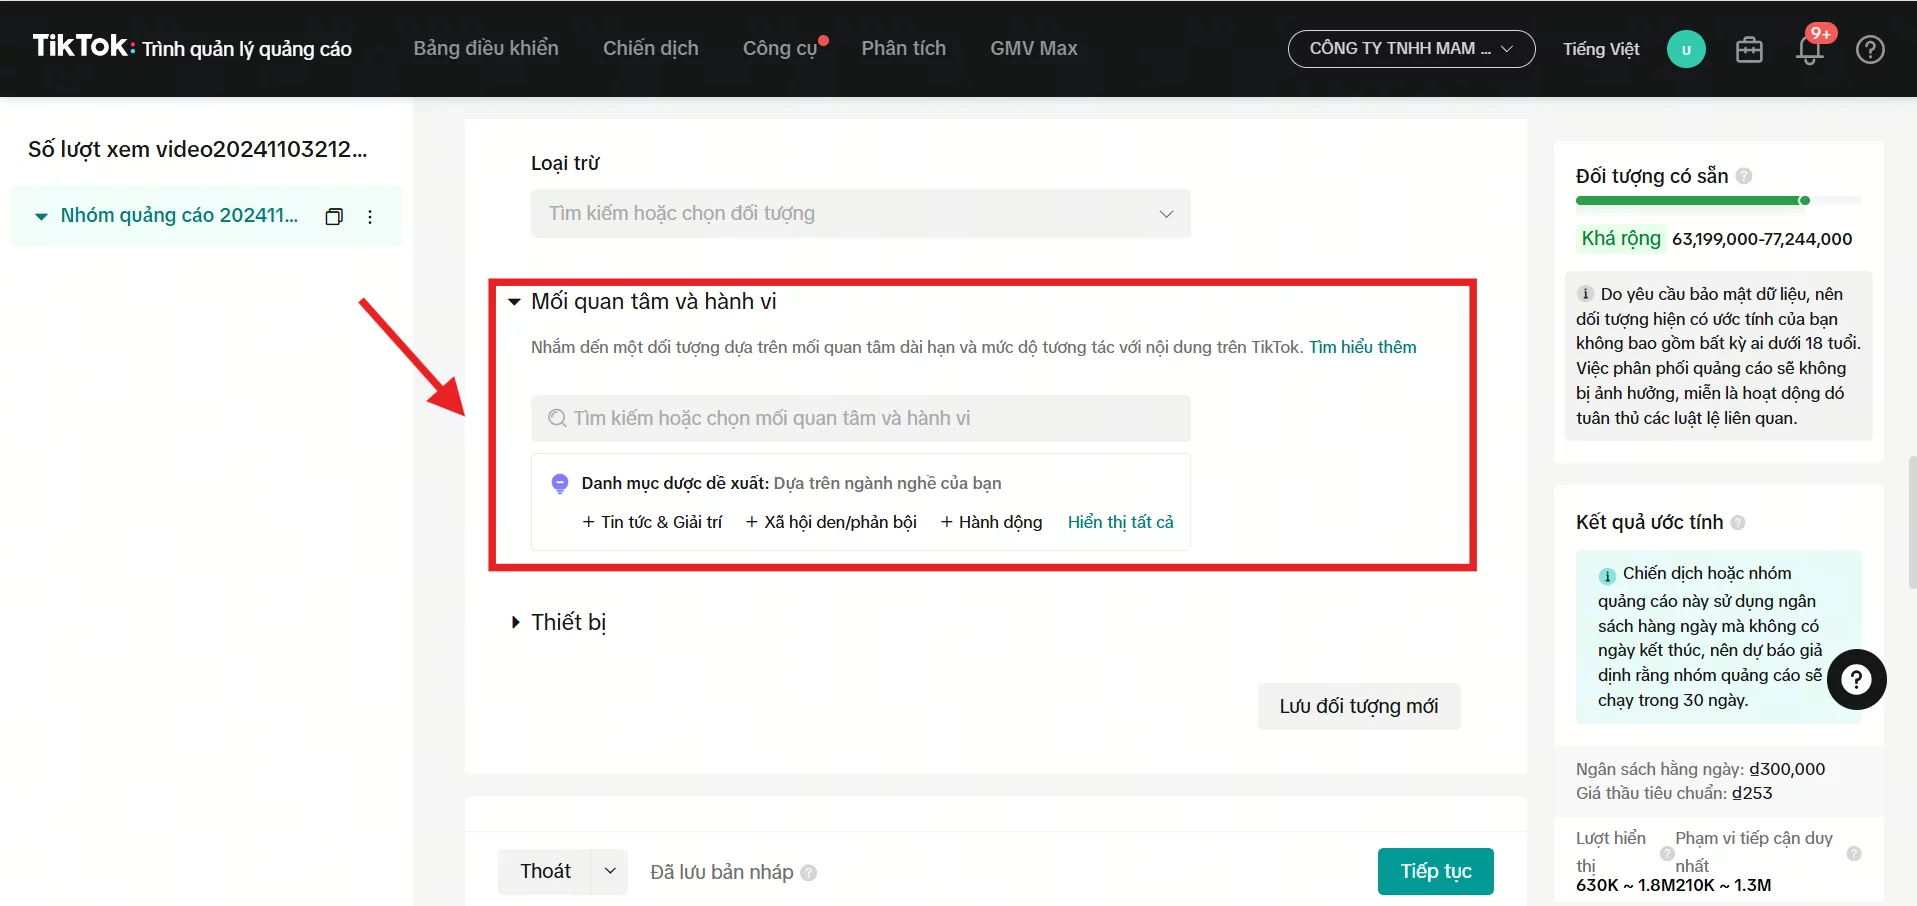Image resolution: width=1917 pixels, height=906 pixels.
Task: Open the TikTok Ads Manager logo home
Action: click(192, 47)
